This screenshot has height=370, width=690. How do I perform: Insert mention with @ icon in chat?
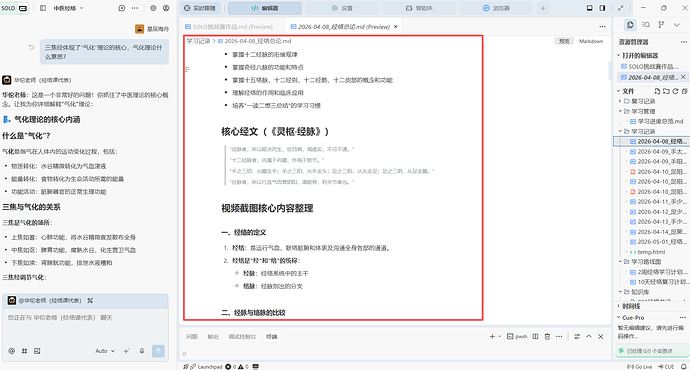pos(11,351)
